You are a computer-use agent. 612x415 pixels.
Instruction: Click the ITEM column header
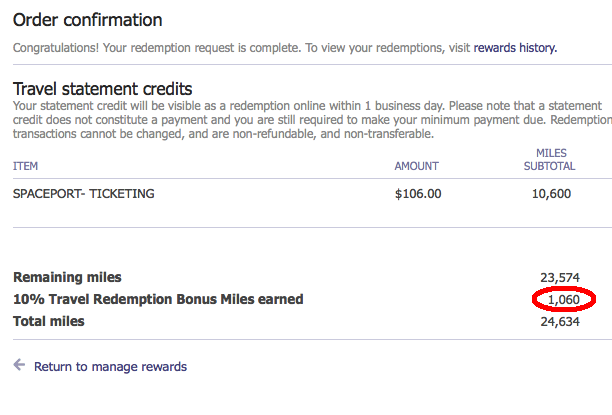tap(25, 166)
